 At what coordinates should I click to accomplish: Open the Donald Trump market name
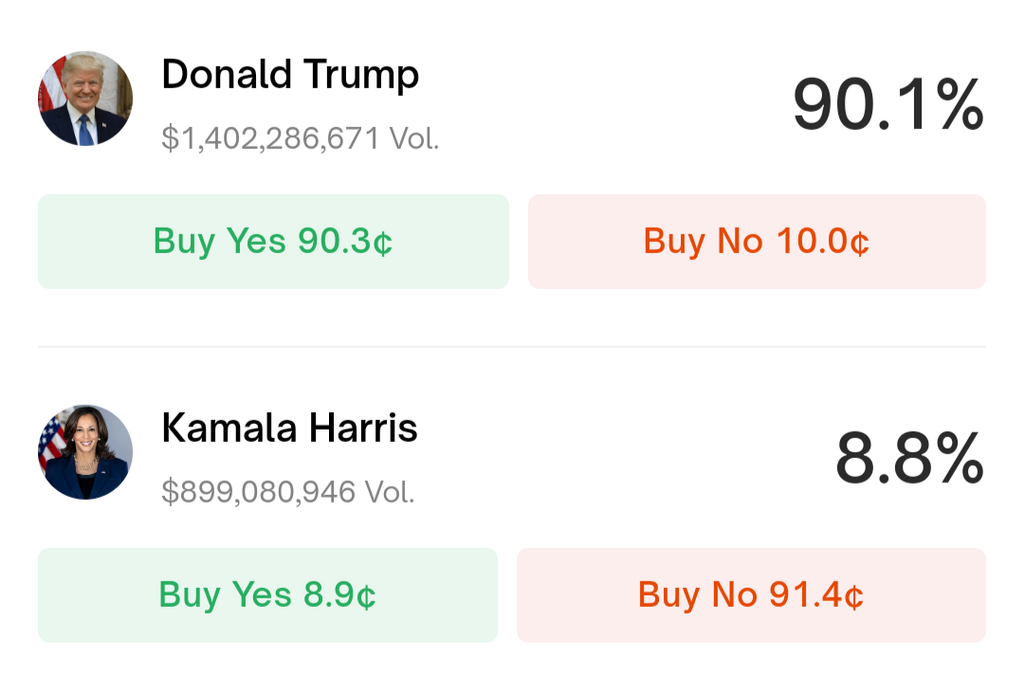[290, 74]
